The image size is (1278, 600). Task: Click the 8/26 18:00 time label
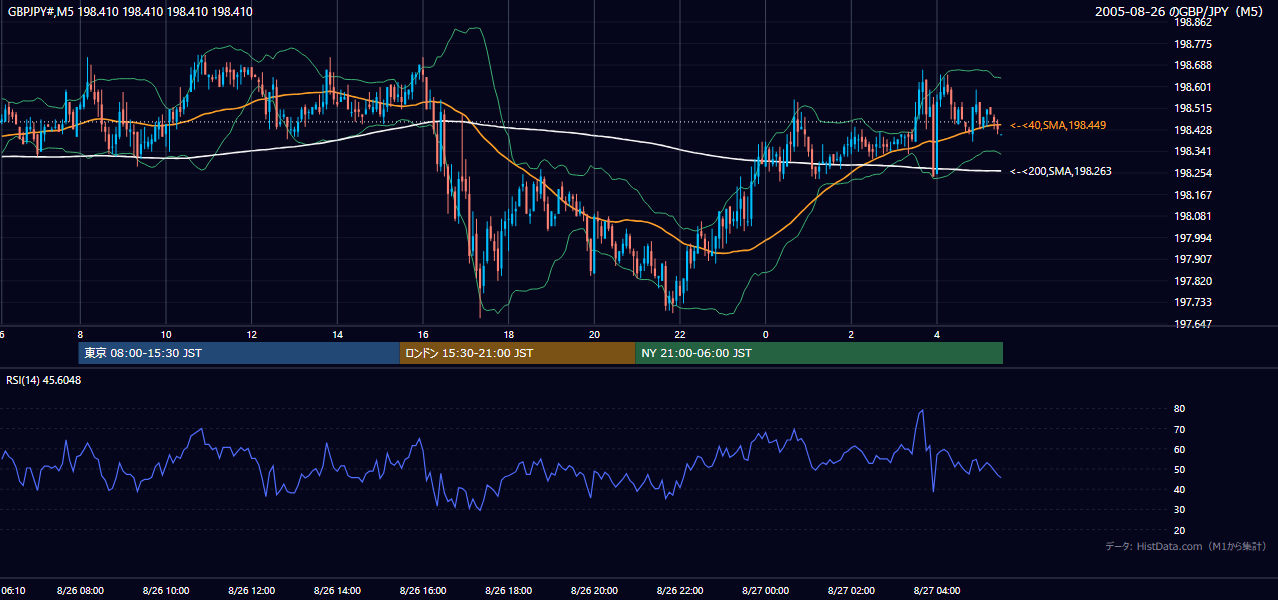508,590
